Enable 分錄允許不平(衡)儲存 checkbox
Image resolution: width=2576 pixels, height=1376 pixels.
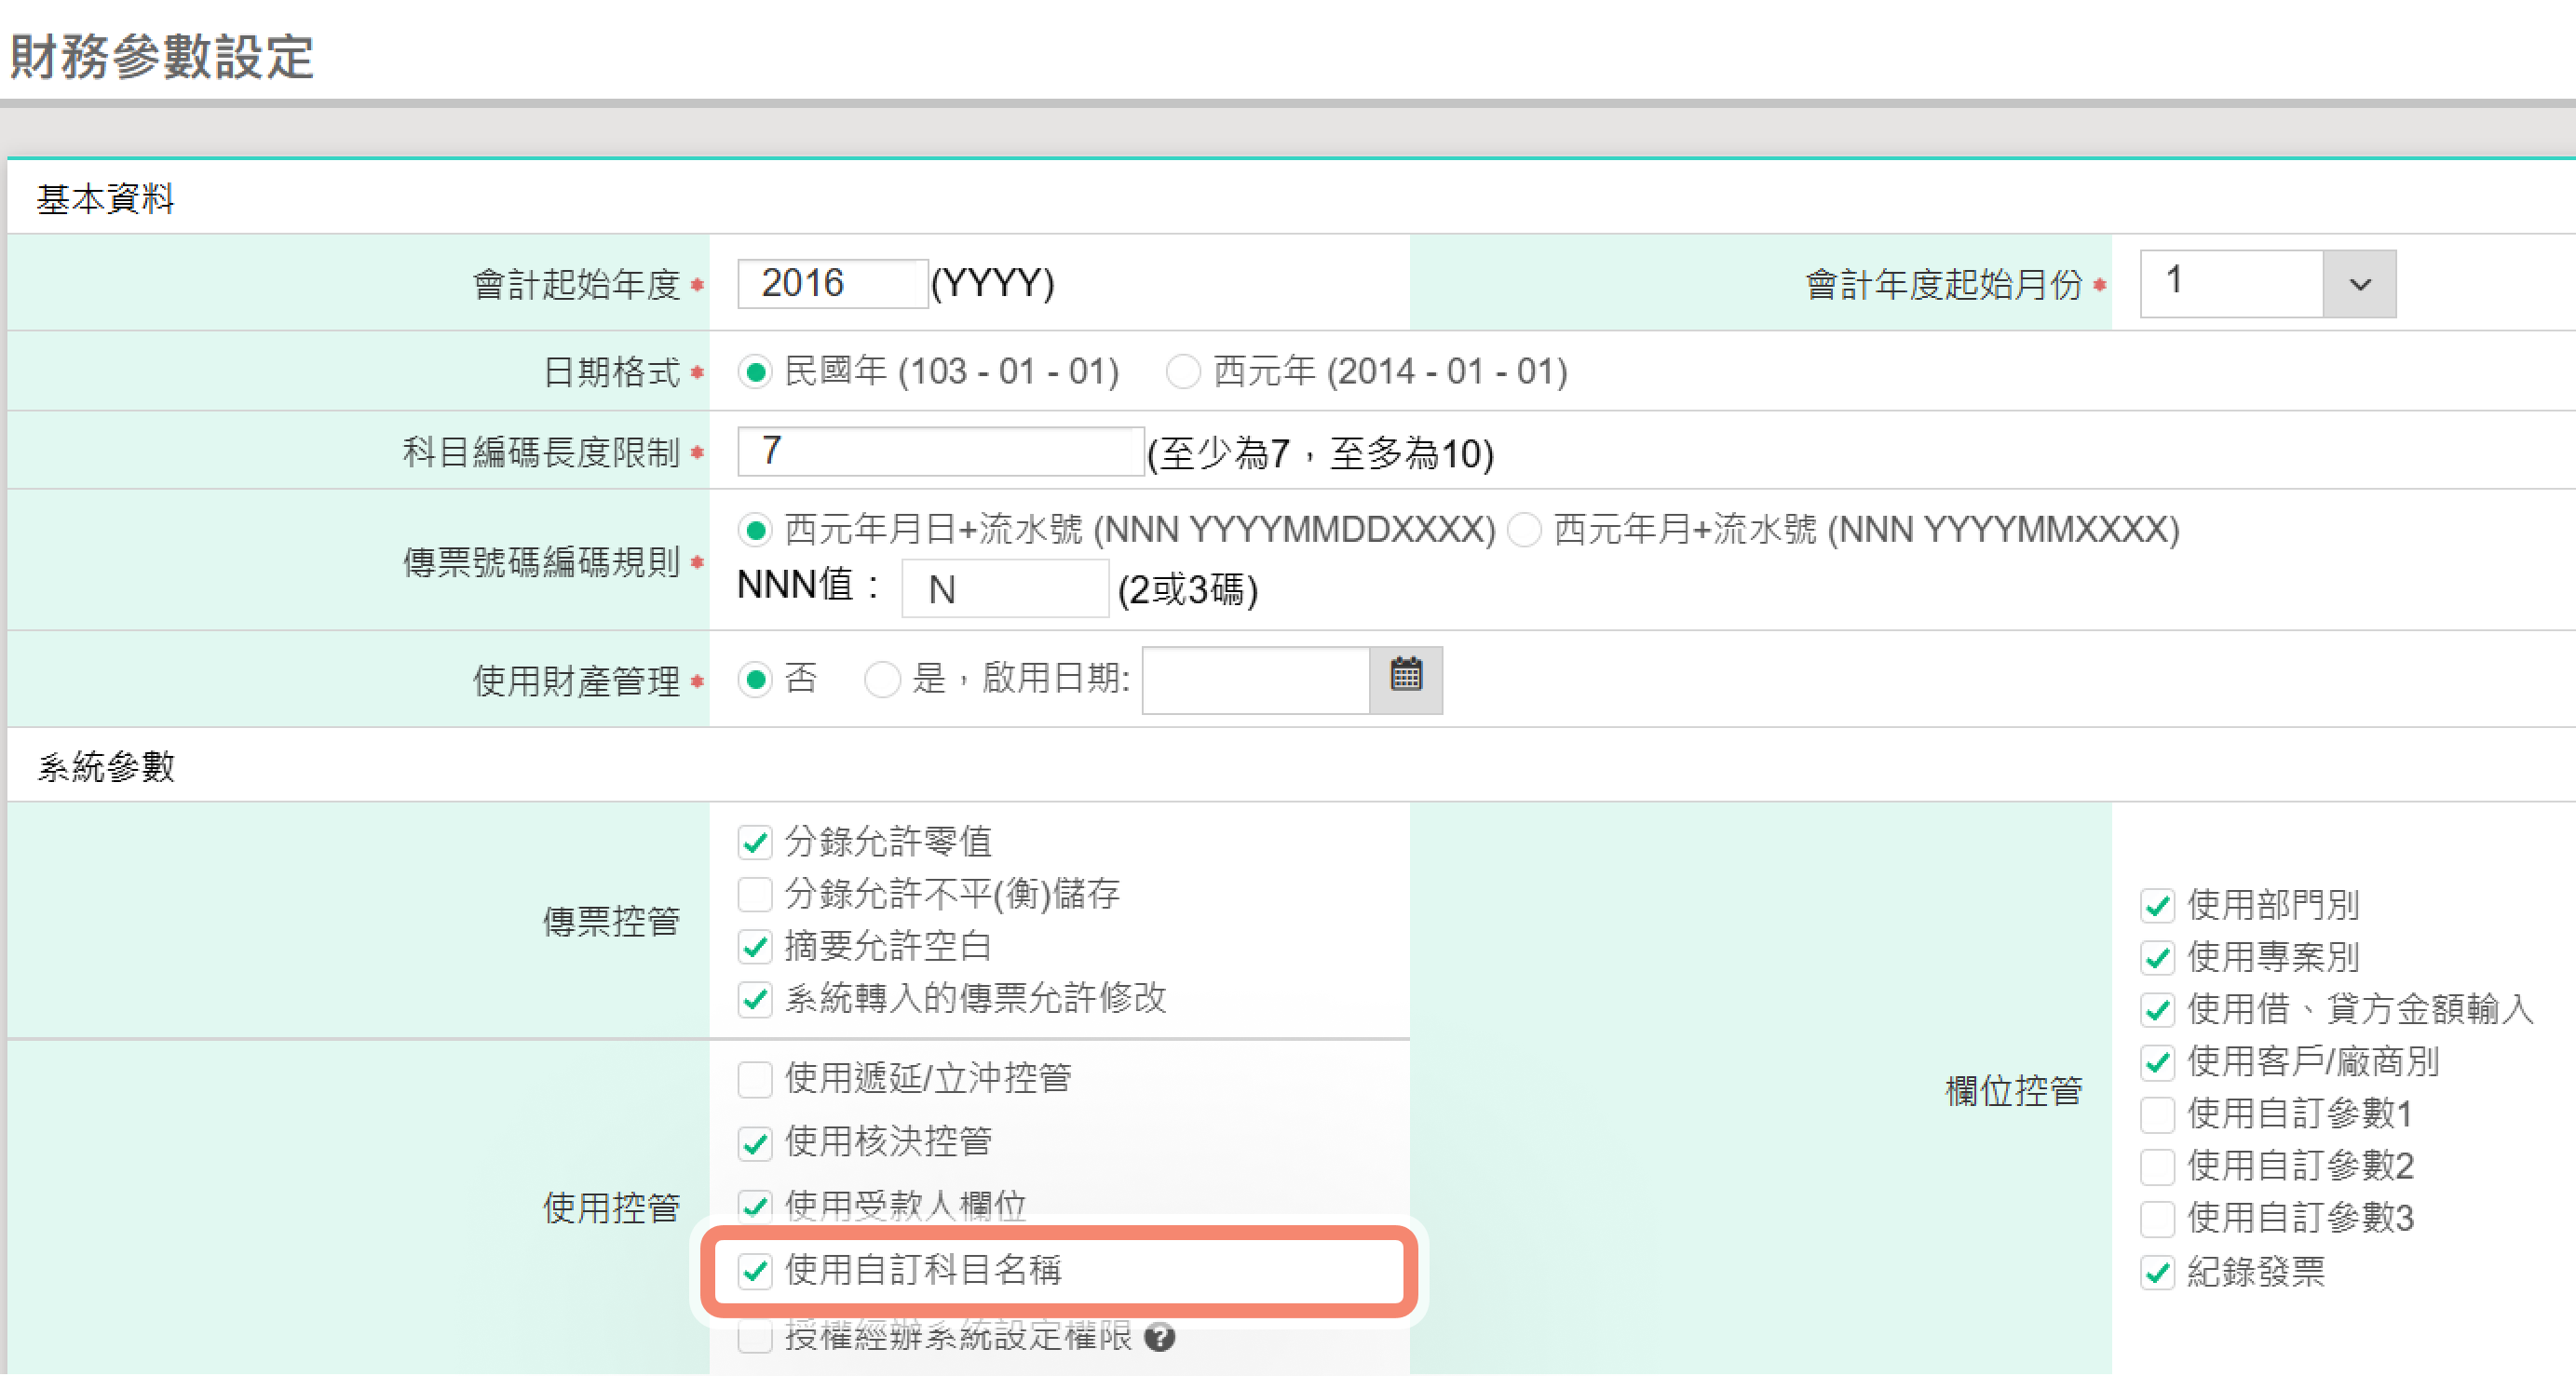[755, 894]
